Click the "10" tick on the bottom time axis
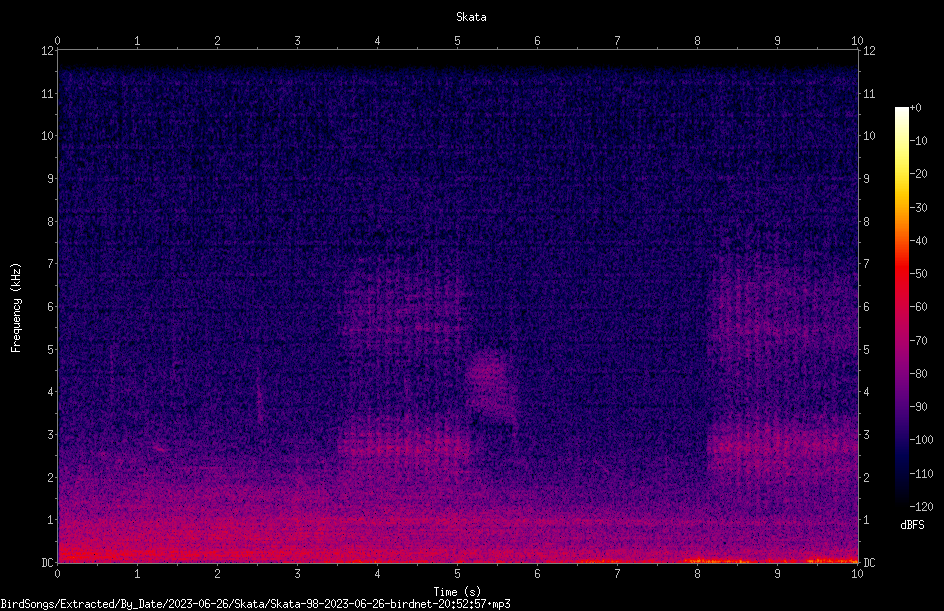The height and width of the screenshot is (611, 944). point(857,574)
